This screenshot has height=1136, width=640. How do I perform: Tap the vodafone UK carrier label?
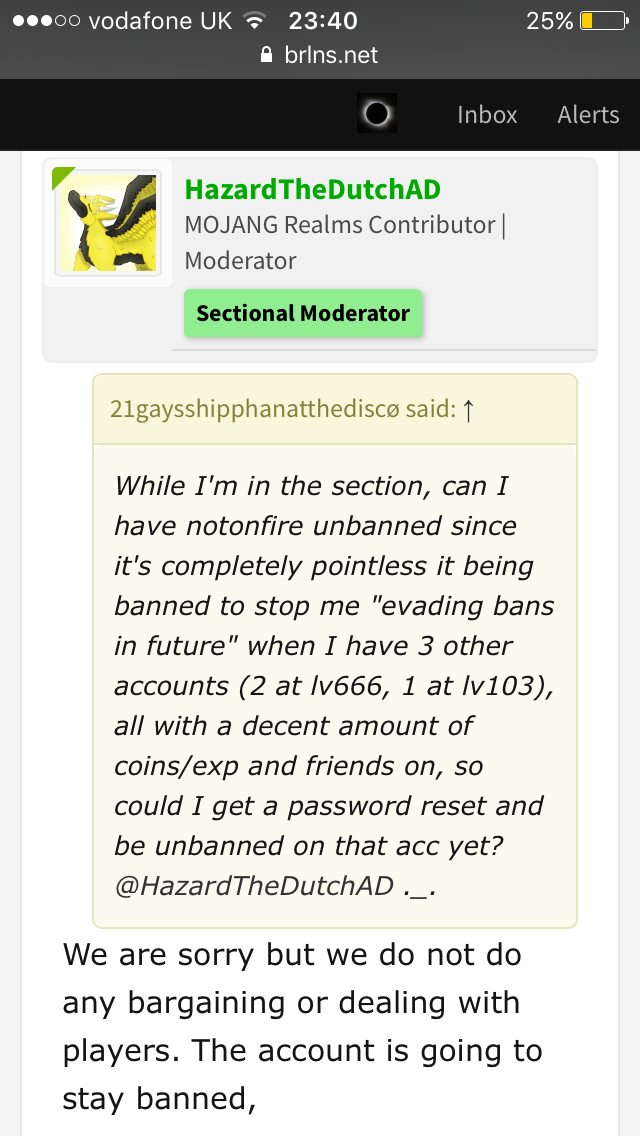(160, 20)
